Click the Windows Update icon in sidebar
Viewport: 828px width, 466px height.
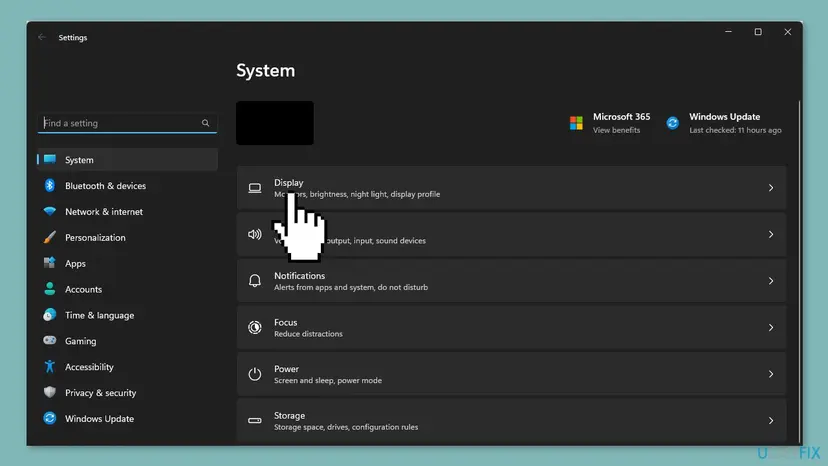tap(50, 418)
